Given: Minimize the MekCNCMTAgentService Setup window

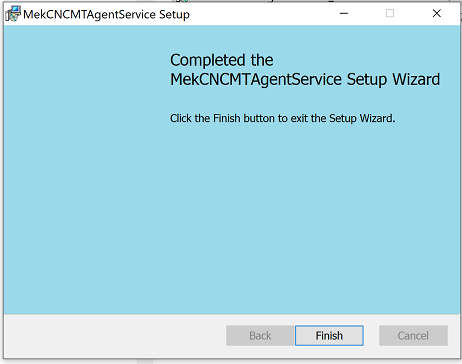Looking at the screenshot, I should coord(344,14).
